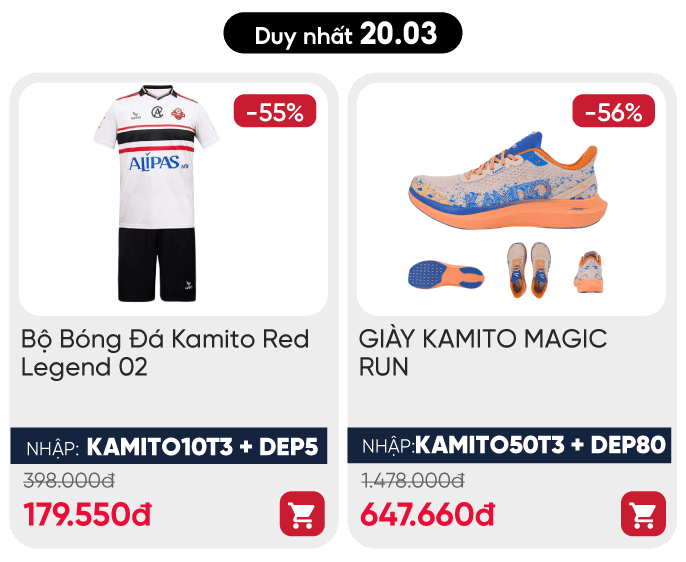Click the black shorts in kit image
Image resolution: width=686 pixels, height=562 pixels.
click(x=157, y=265)
